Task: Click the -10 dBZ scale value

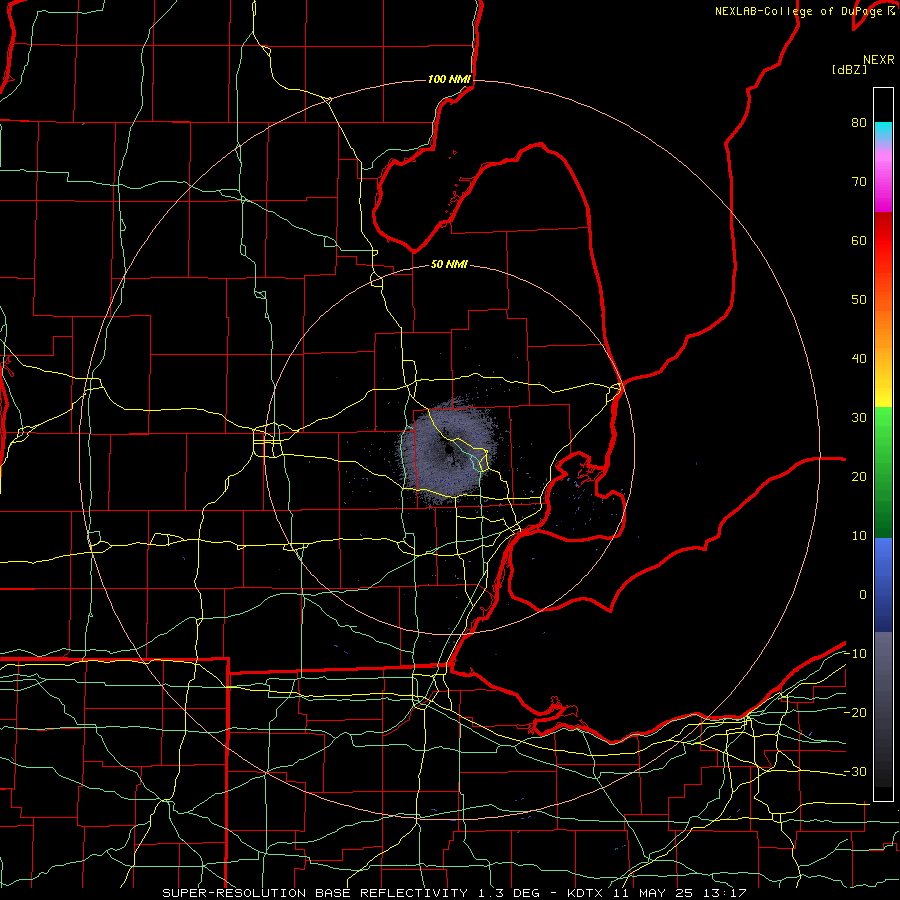Action: pos(855,654)
